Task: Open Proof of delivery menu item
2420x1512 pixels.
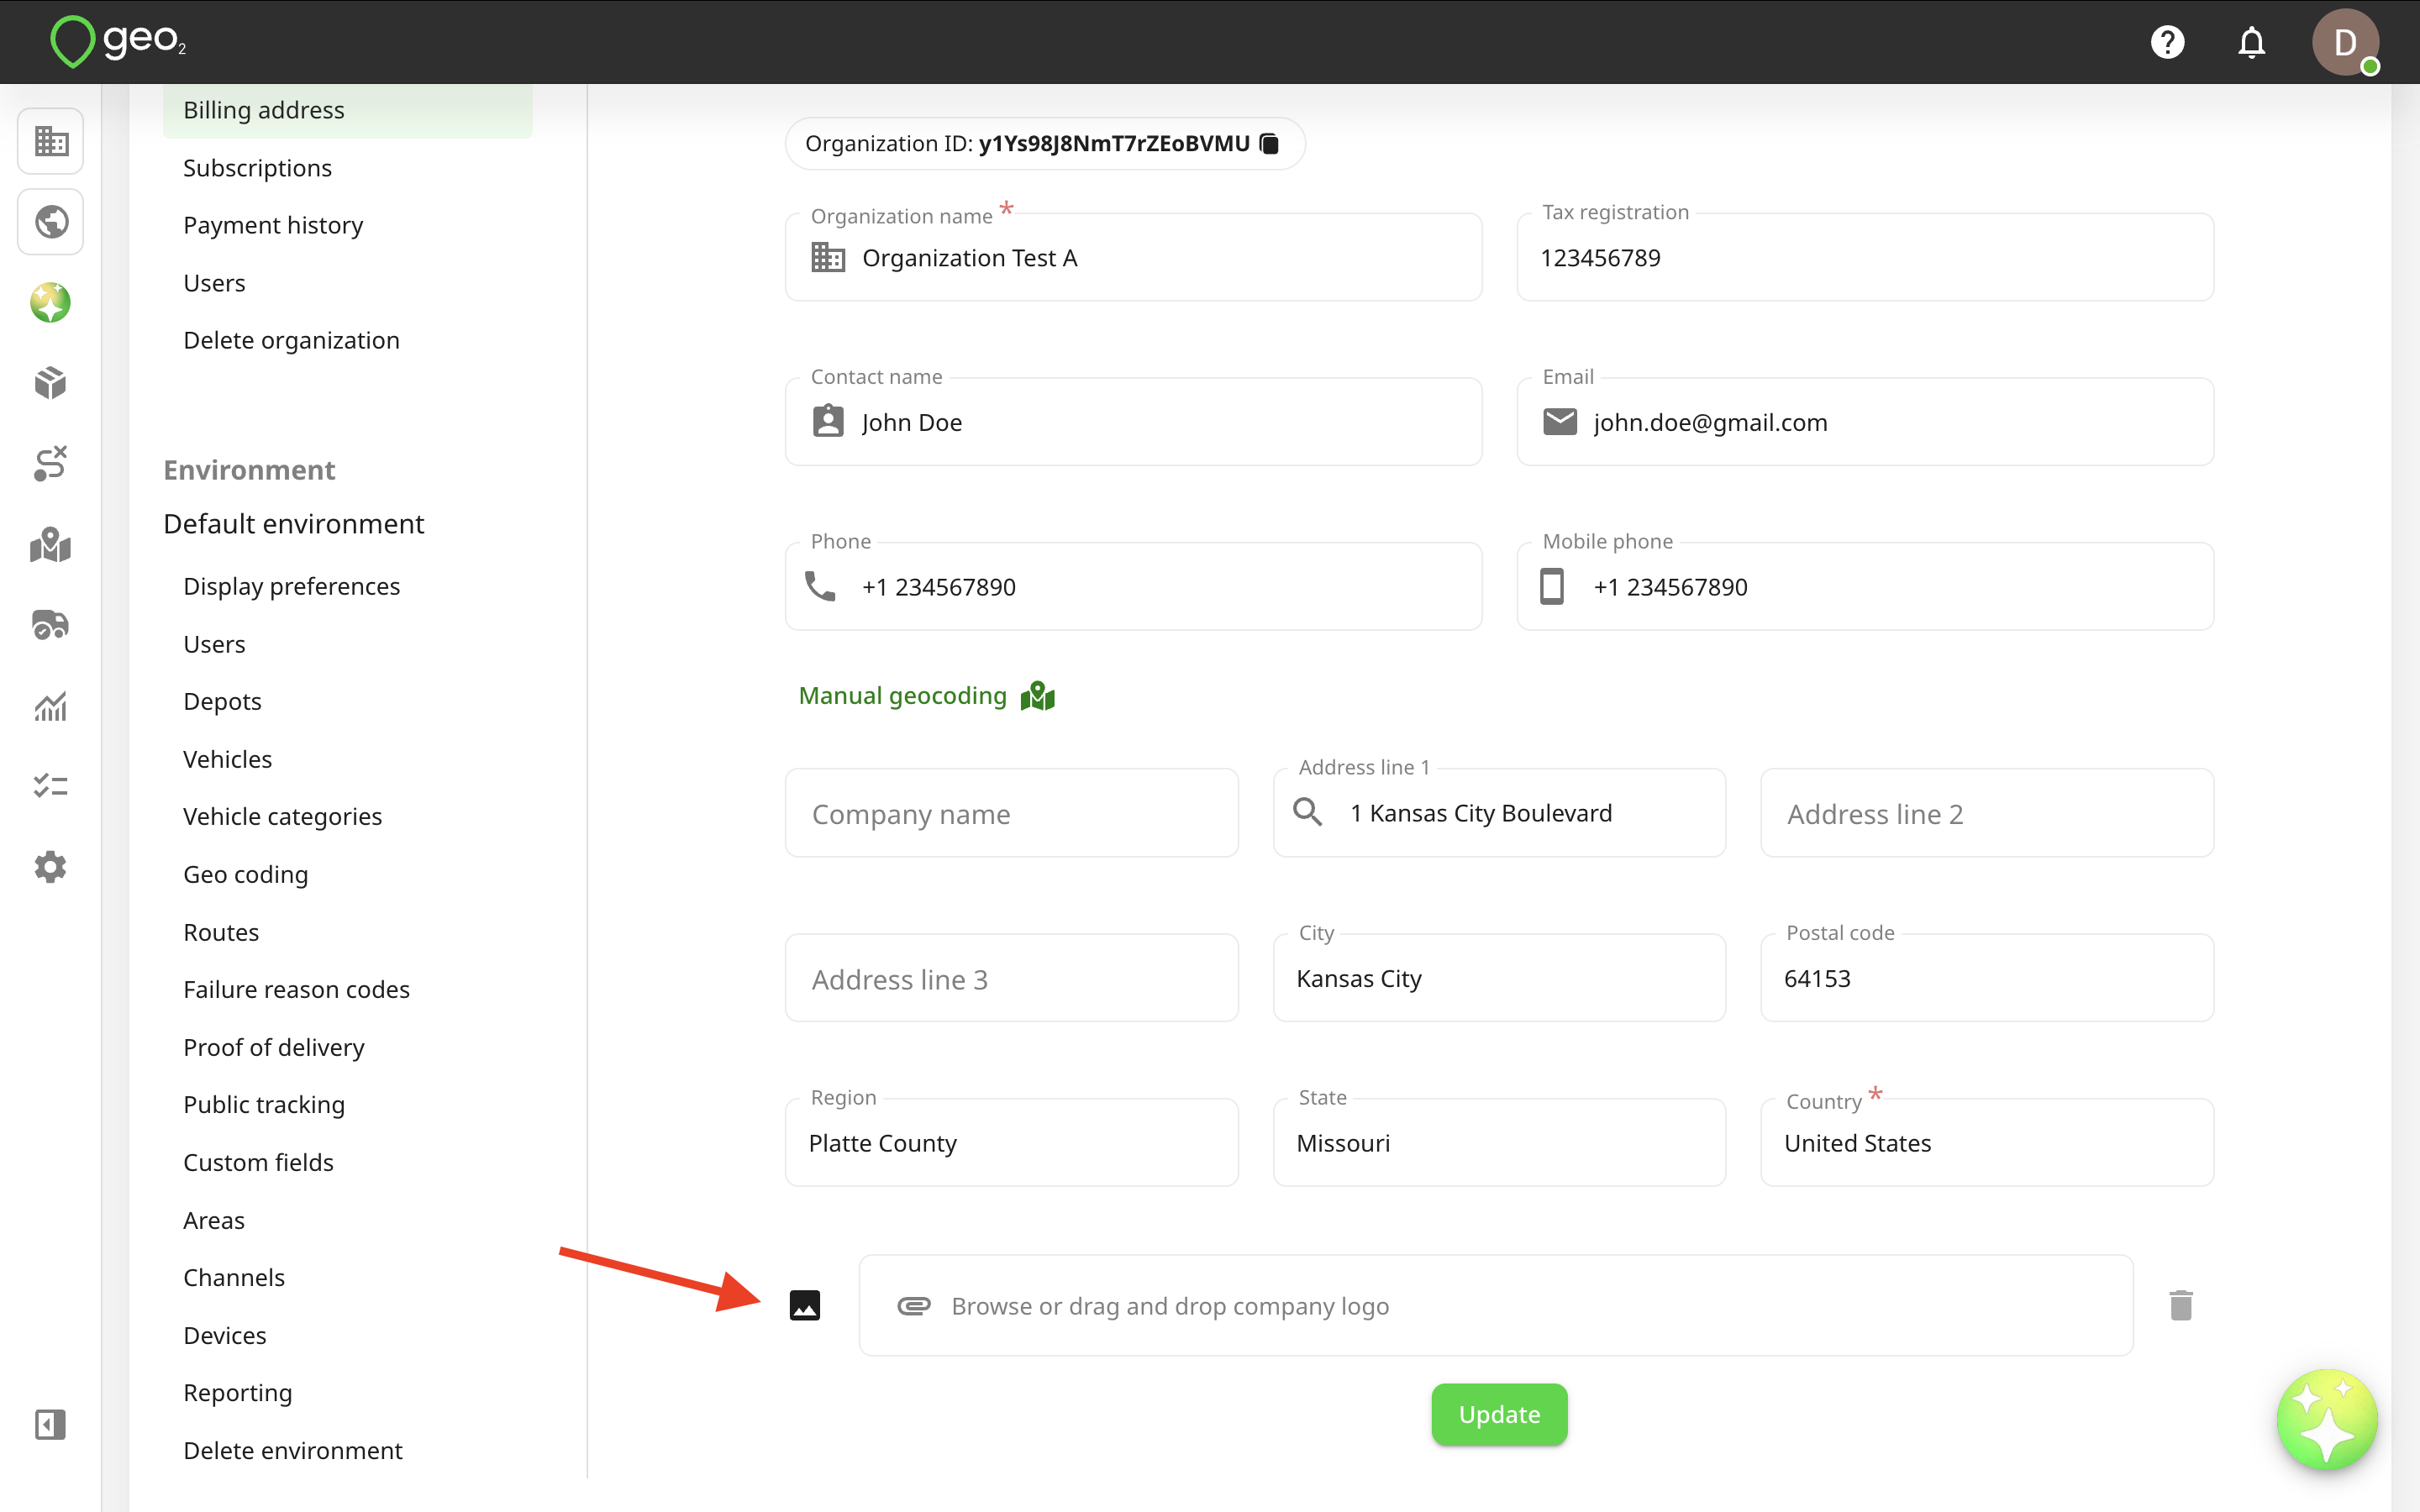Action: 273,1047
